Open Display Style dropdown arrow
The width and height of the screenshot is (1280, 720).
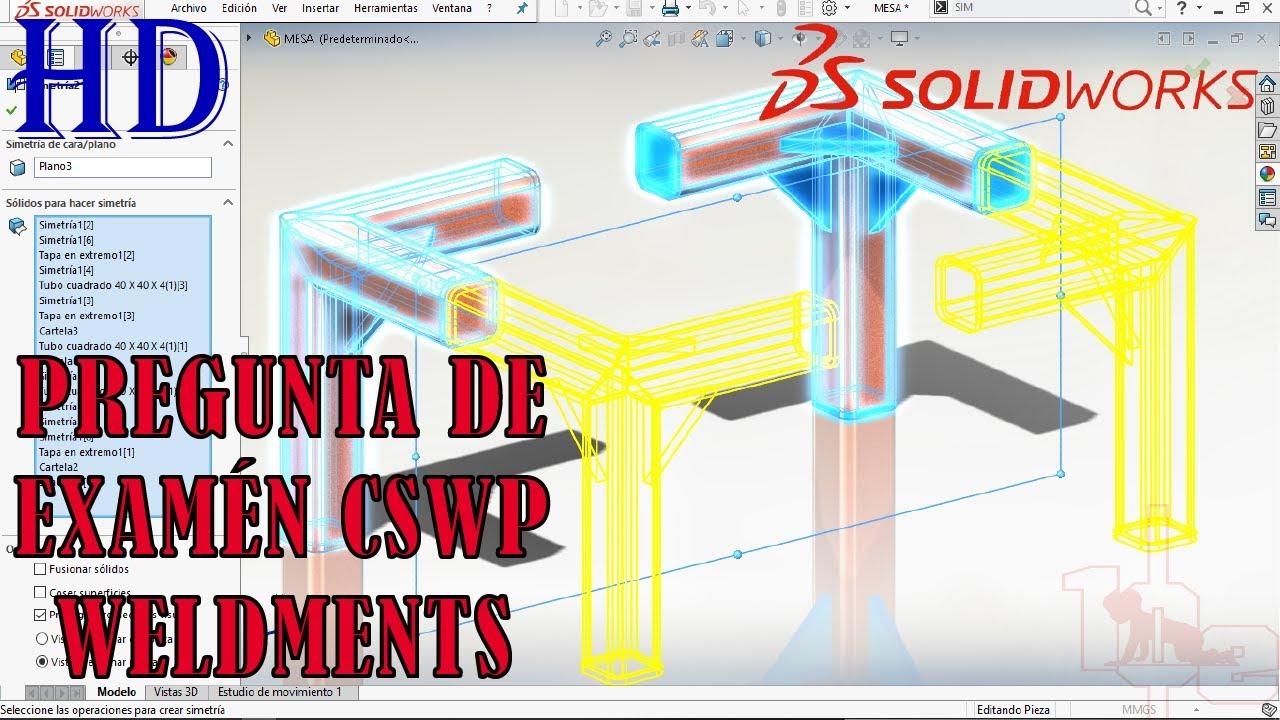click(778, 39)
